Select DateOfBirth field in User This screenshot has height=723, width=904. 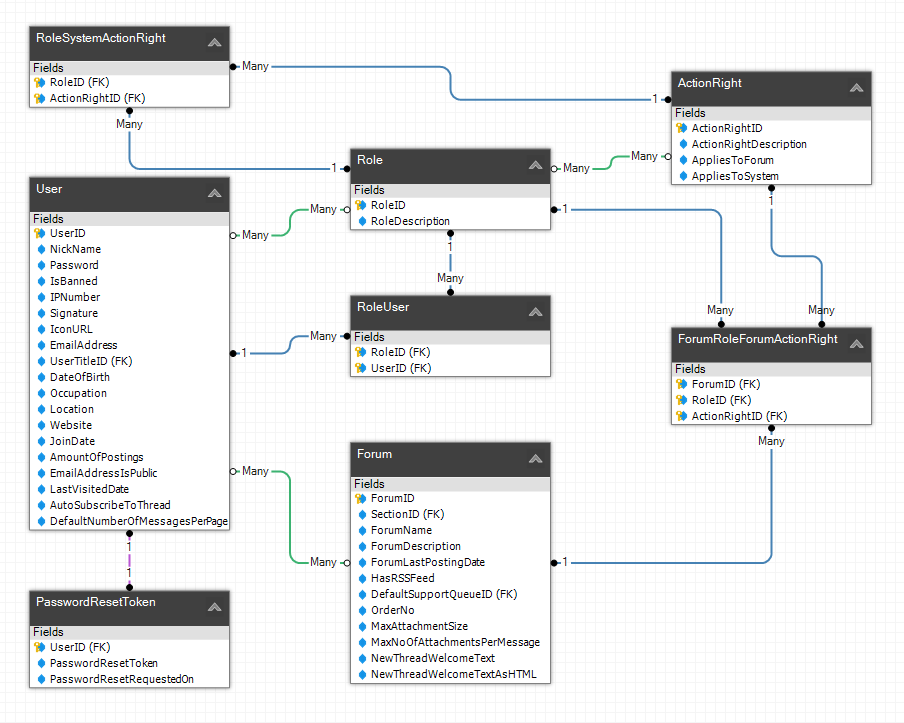pyautogui.click(x=129, y=377)
